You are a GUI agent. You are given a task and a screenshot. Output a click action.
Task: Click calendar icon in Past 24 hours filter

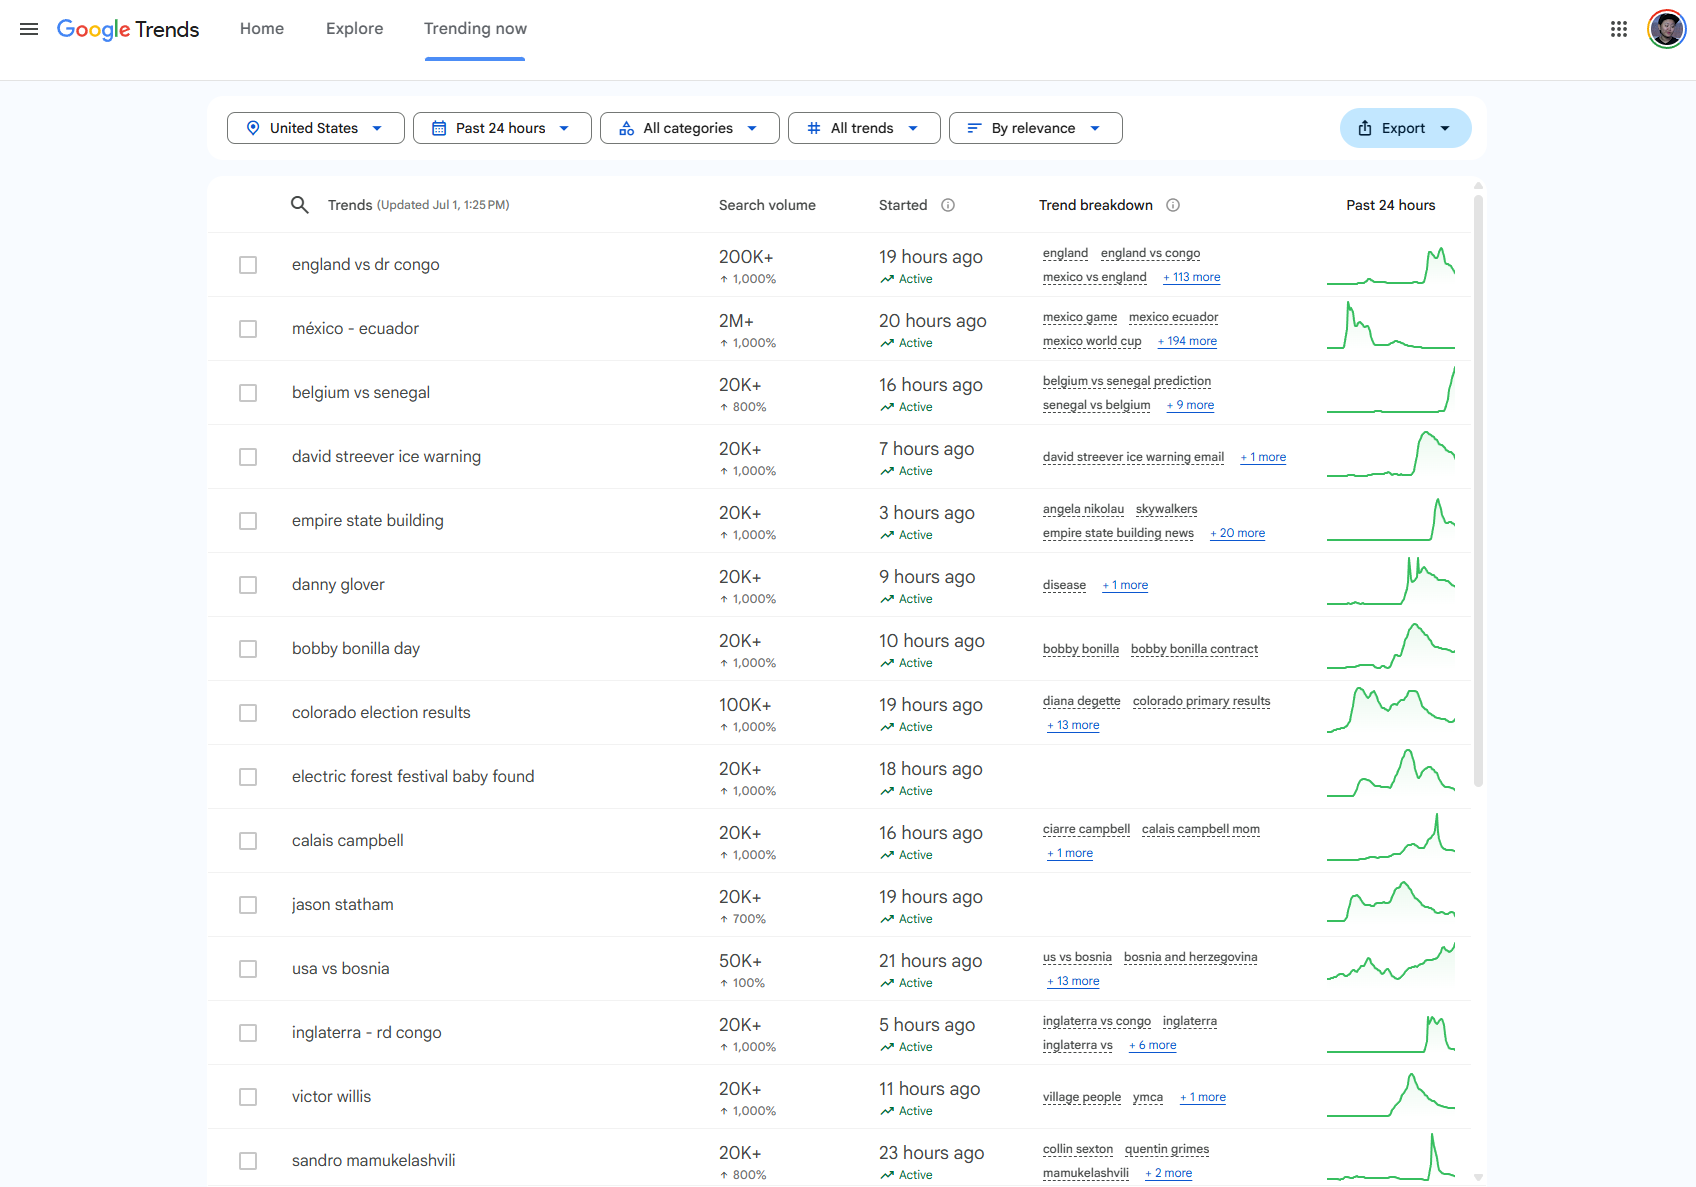pyautogui.click(x=439, y=128)
